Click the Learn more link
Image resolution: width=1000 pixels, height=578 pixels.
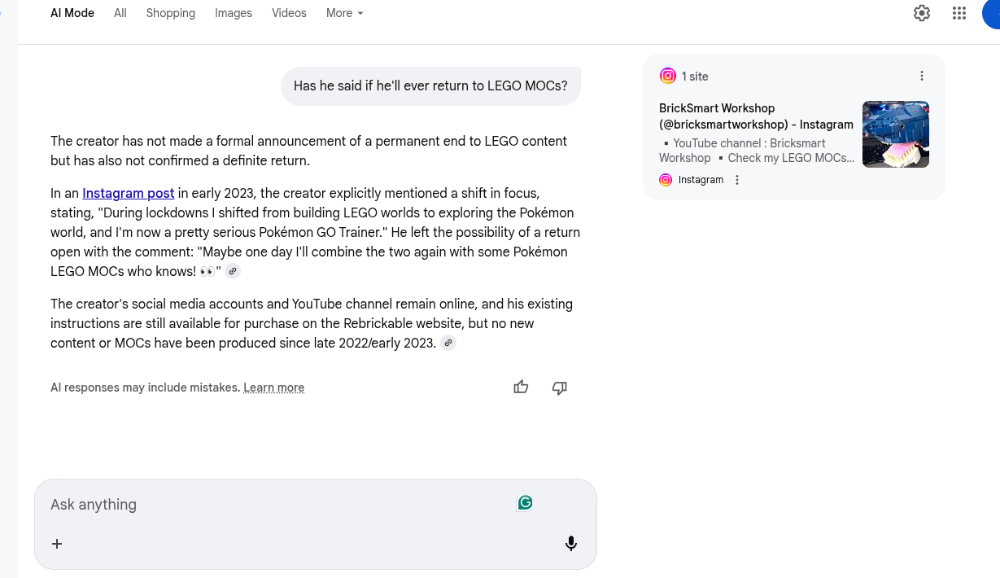pyautogui.click(x=274, y=388)
